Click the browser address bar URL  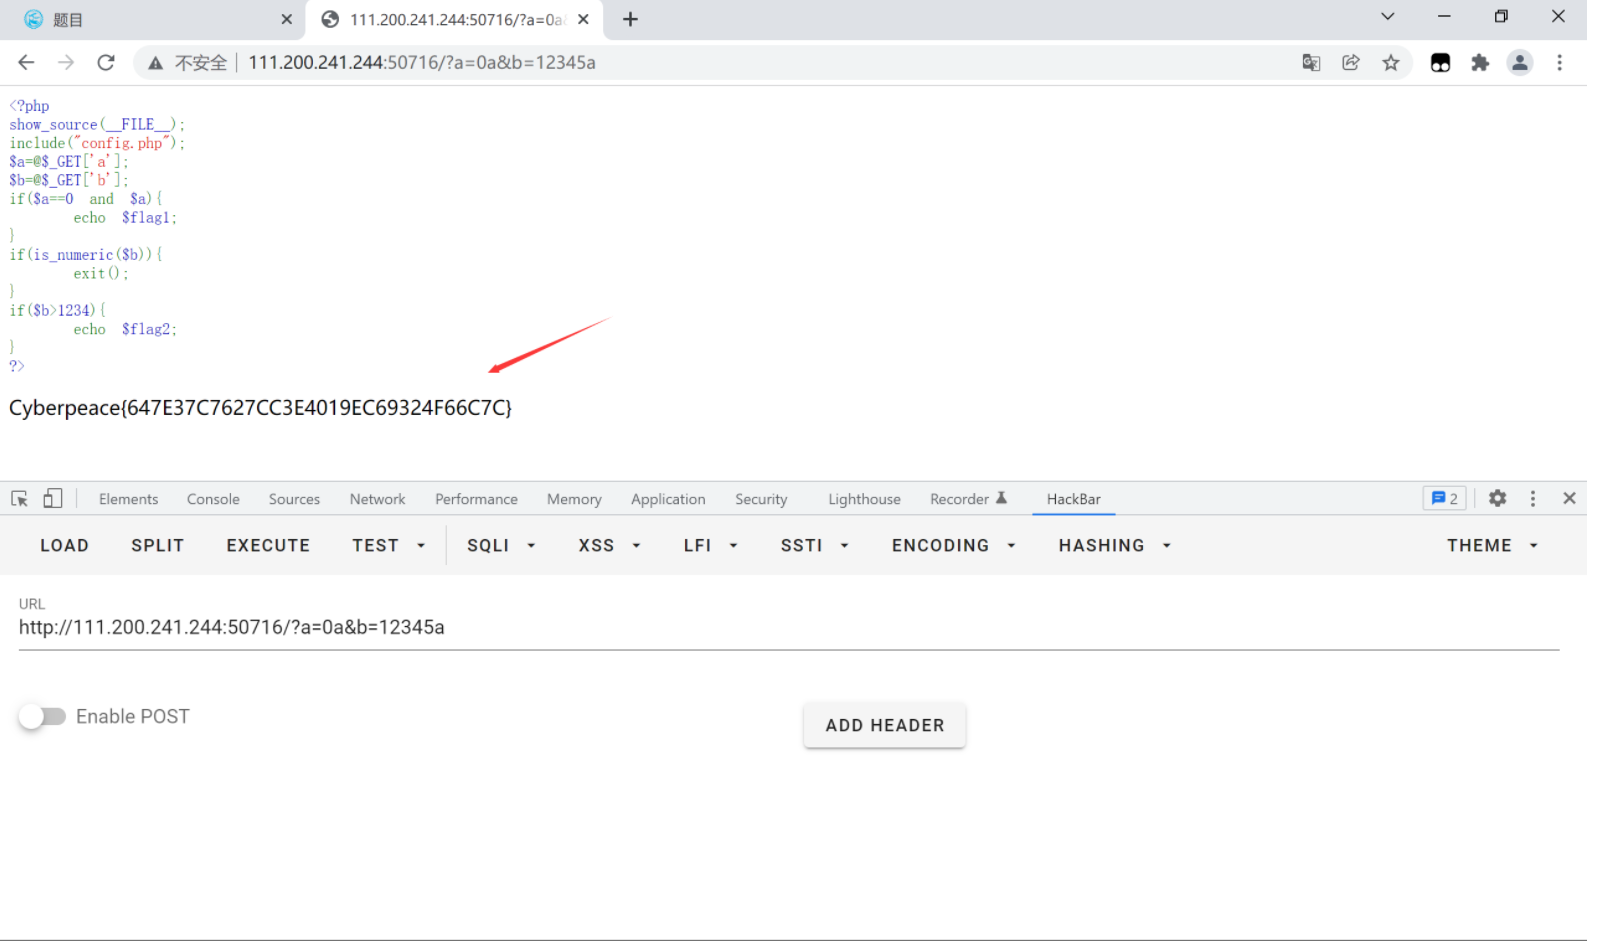422,62
